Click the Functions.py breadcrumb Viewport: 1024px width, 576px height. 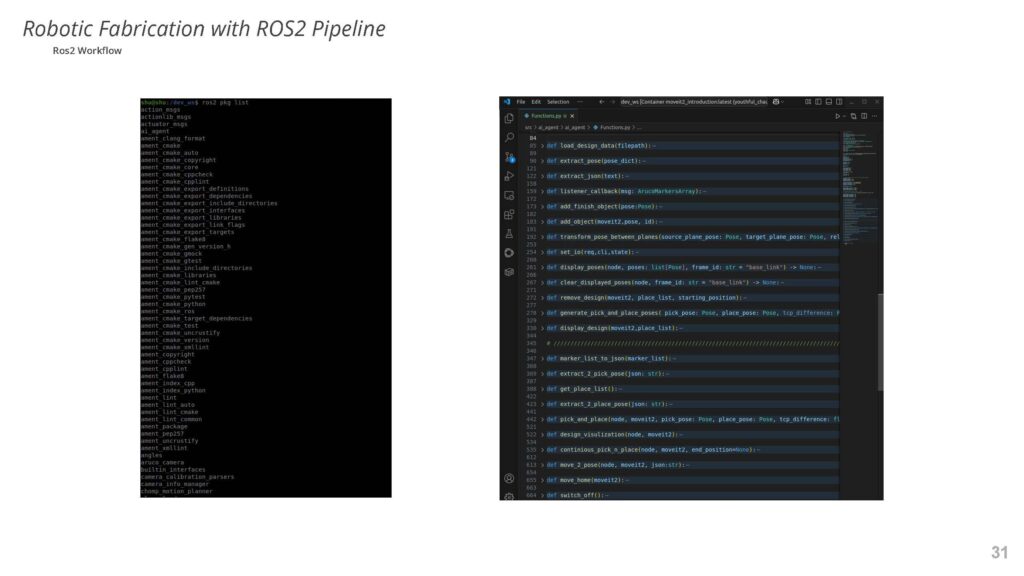[615, 127]
